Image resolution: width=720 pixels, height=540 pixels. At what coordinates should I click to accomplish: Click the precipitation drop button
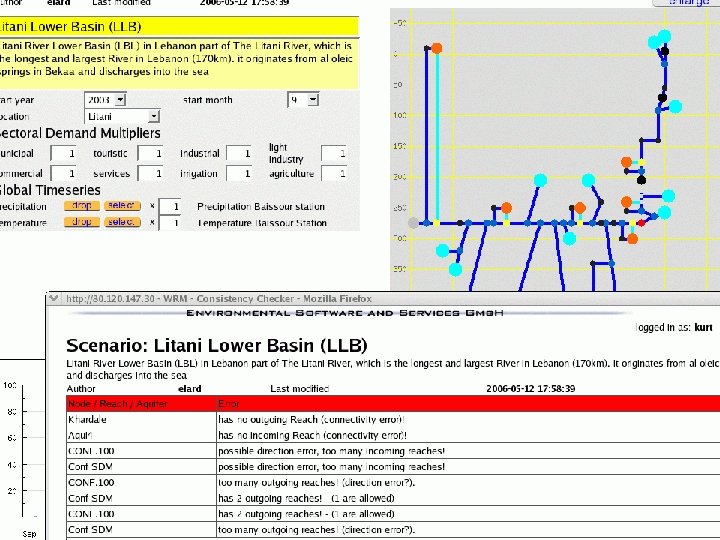(82, 206)
